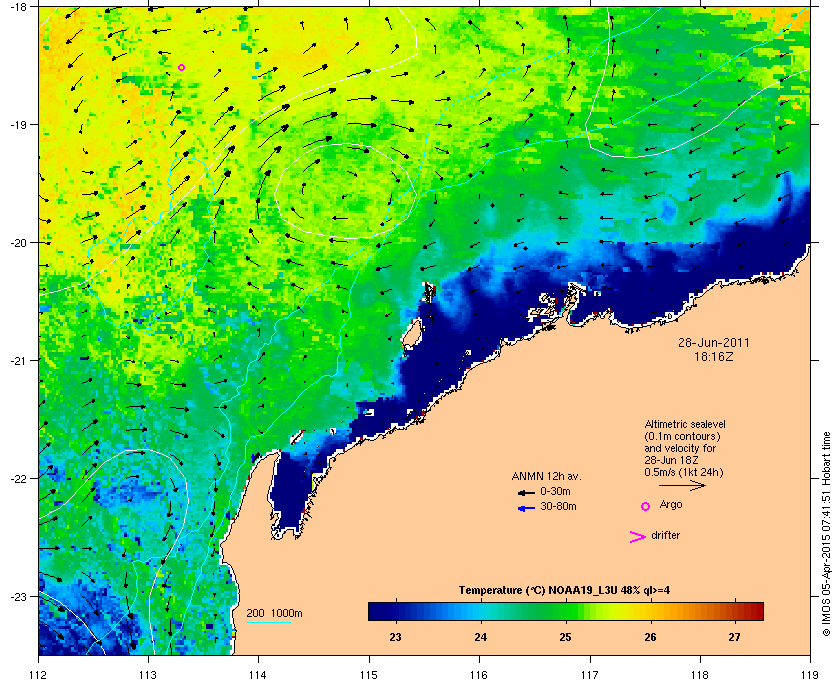Click the latitude axis label -19
This screenshot has width=840, height=680.
coord(19,125)
